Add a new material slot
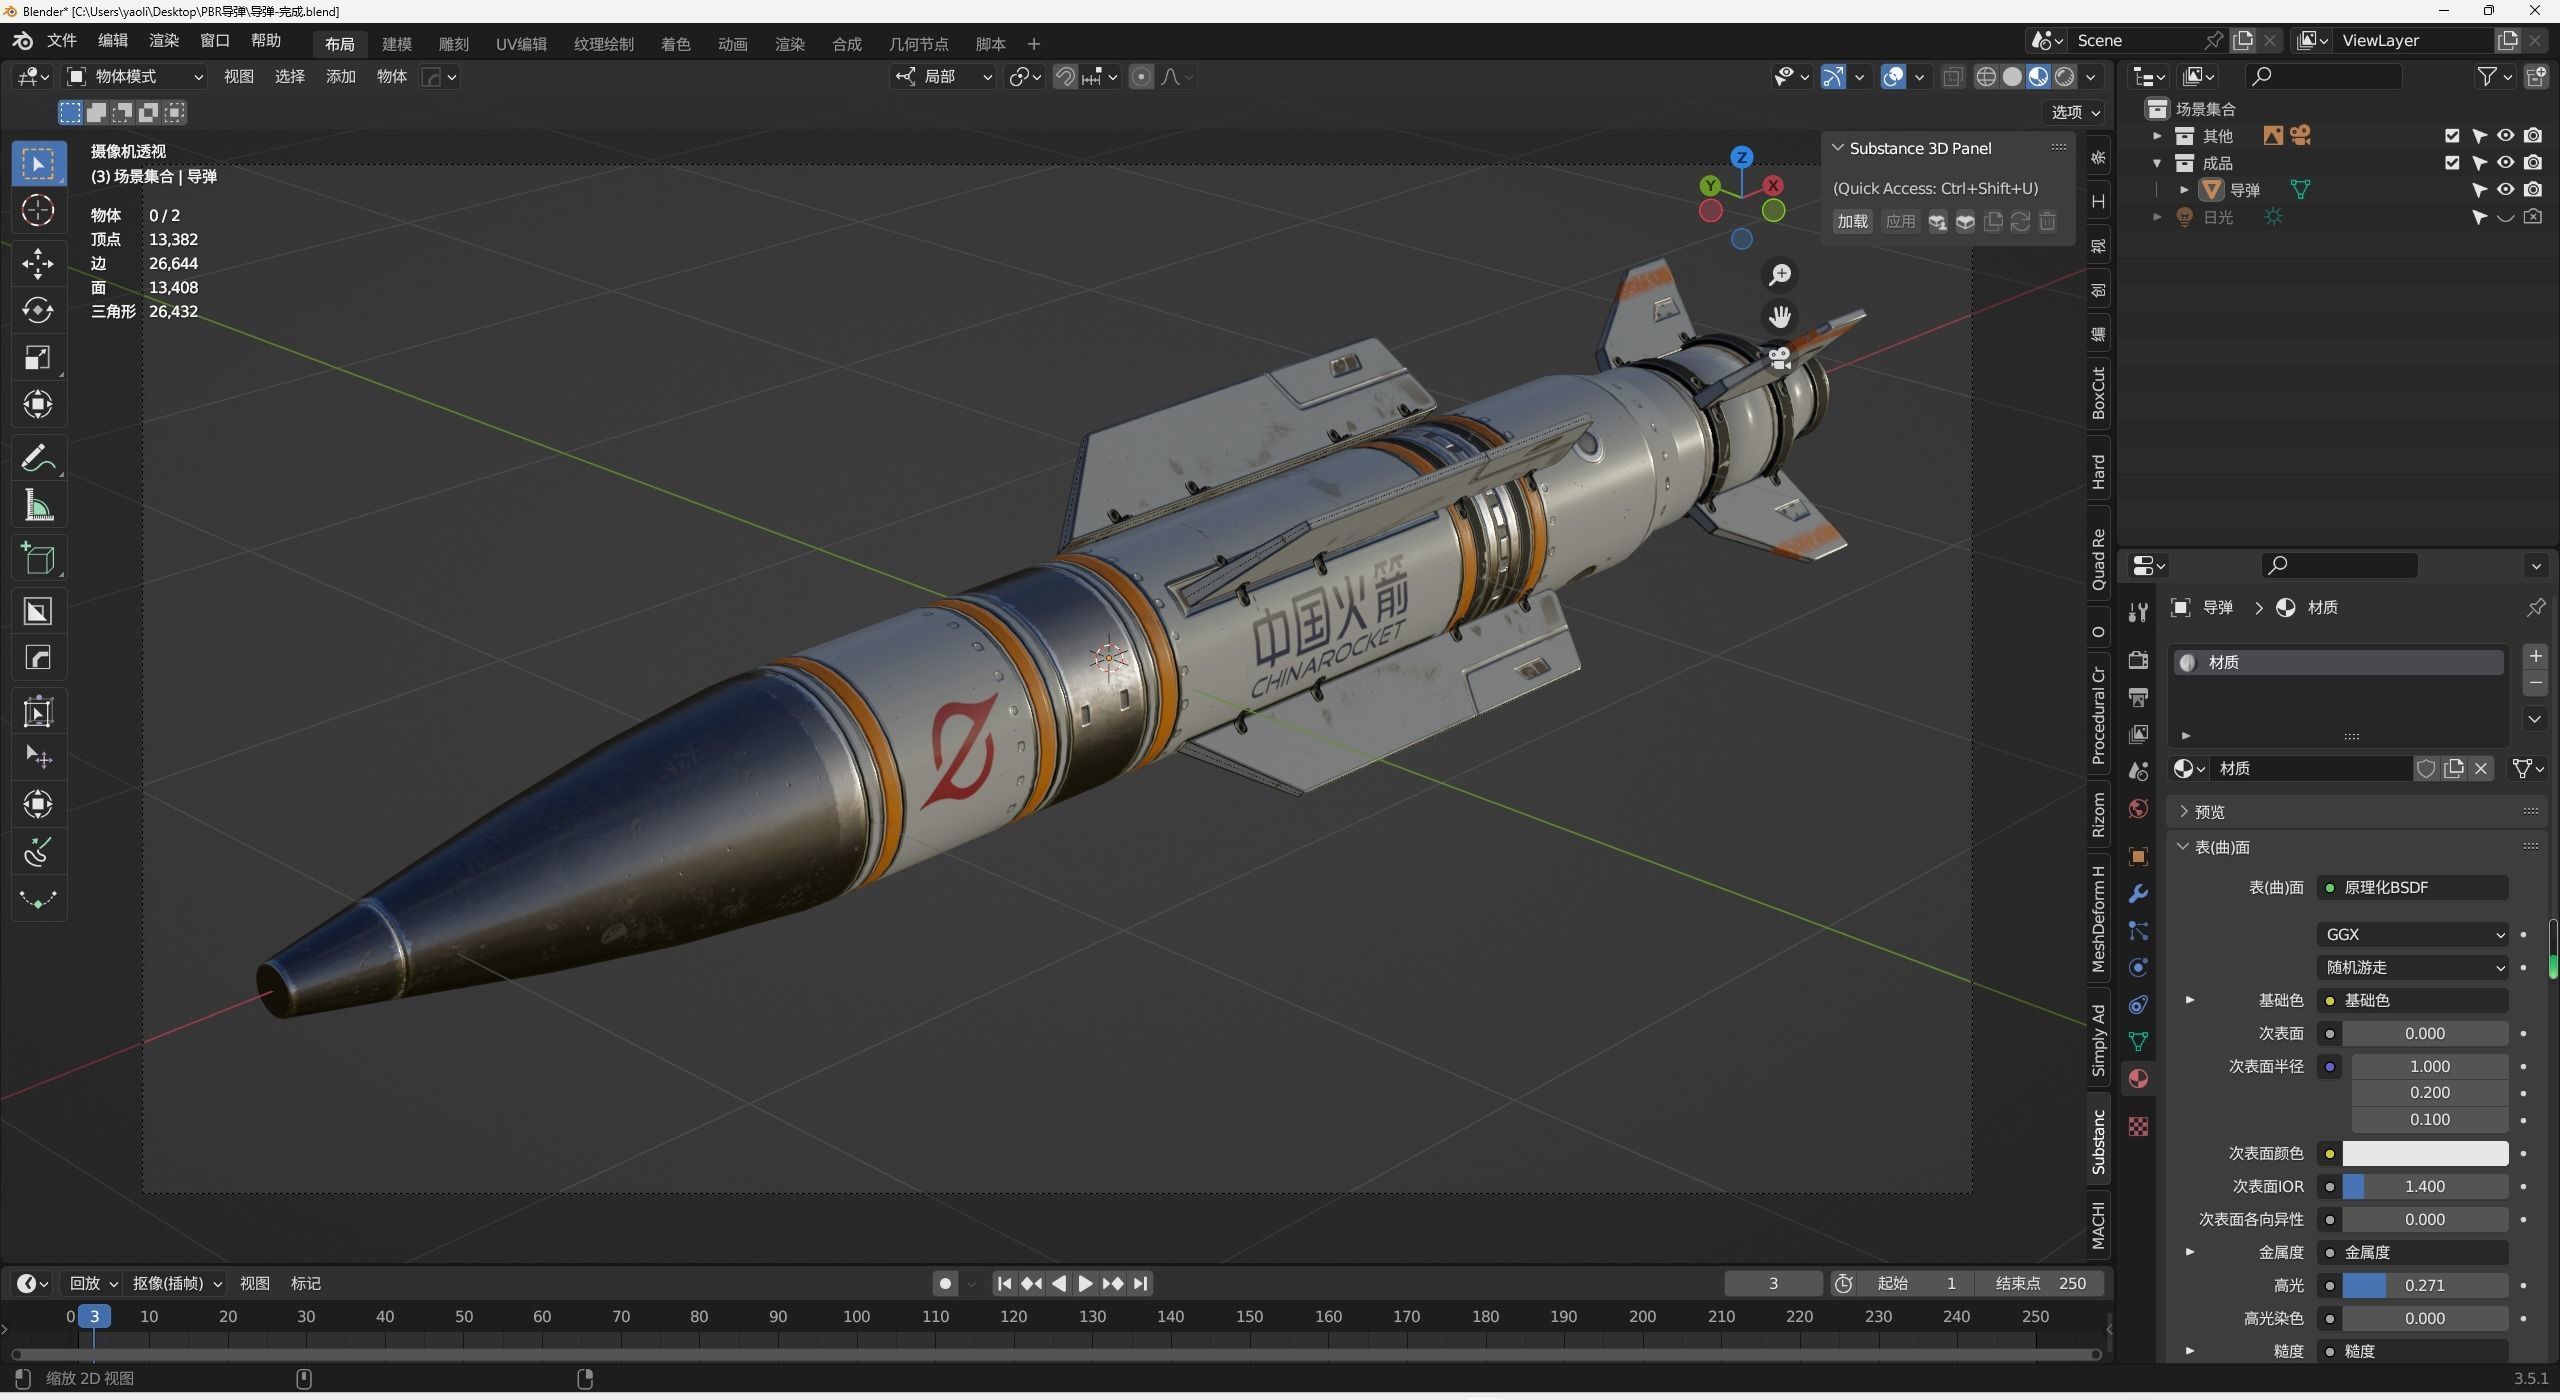Image resolution: width=2560 pixels, height=1400 pixels. [x=2535, y=657]
